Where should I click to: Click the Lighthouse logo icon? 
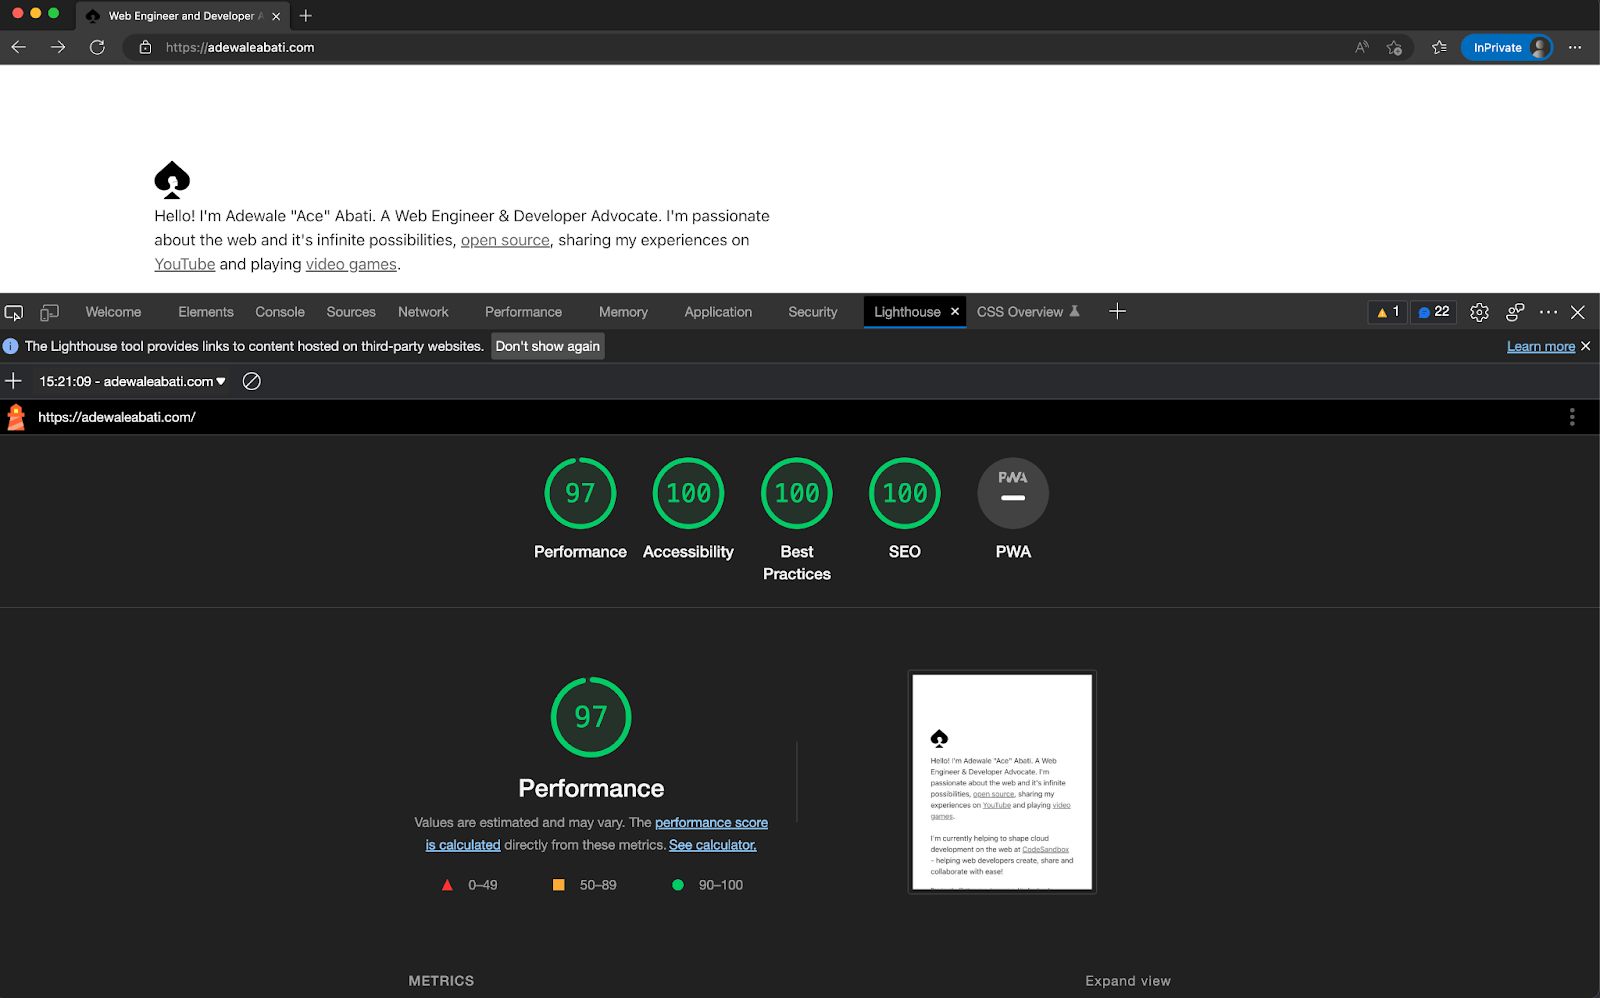(x=16, y=417)
